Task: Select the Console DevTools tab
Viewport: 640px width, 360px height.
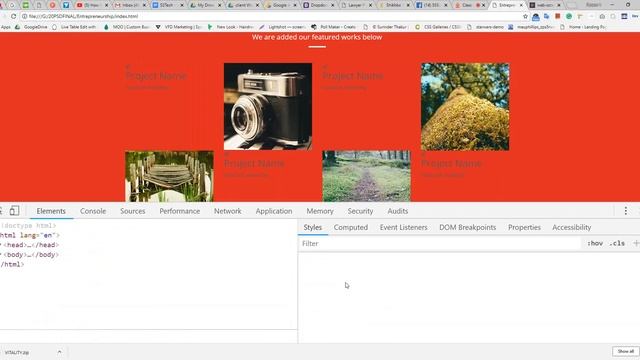Action: (x=93, y=211)
